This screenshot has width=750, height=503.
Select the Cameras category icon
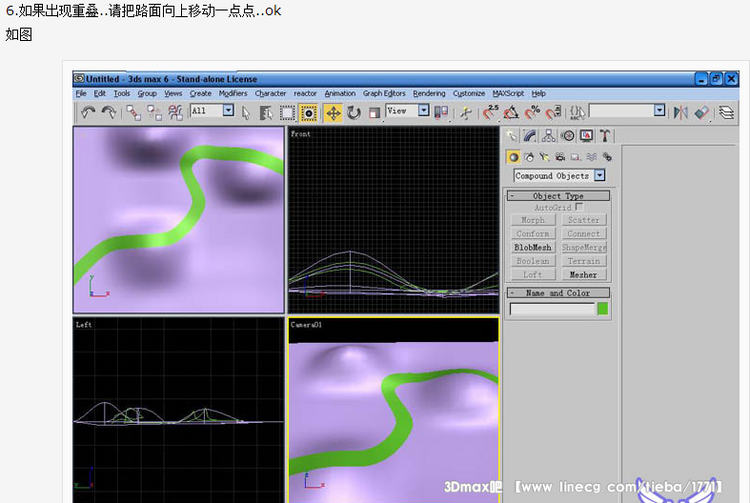coord(560,157)
